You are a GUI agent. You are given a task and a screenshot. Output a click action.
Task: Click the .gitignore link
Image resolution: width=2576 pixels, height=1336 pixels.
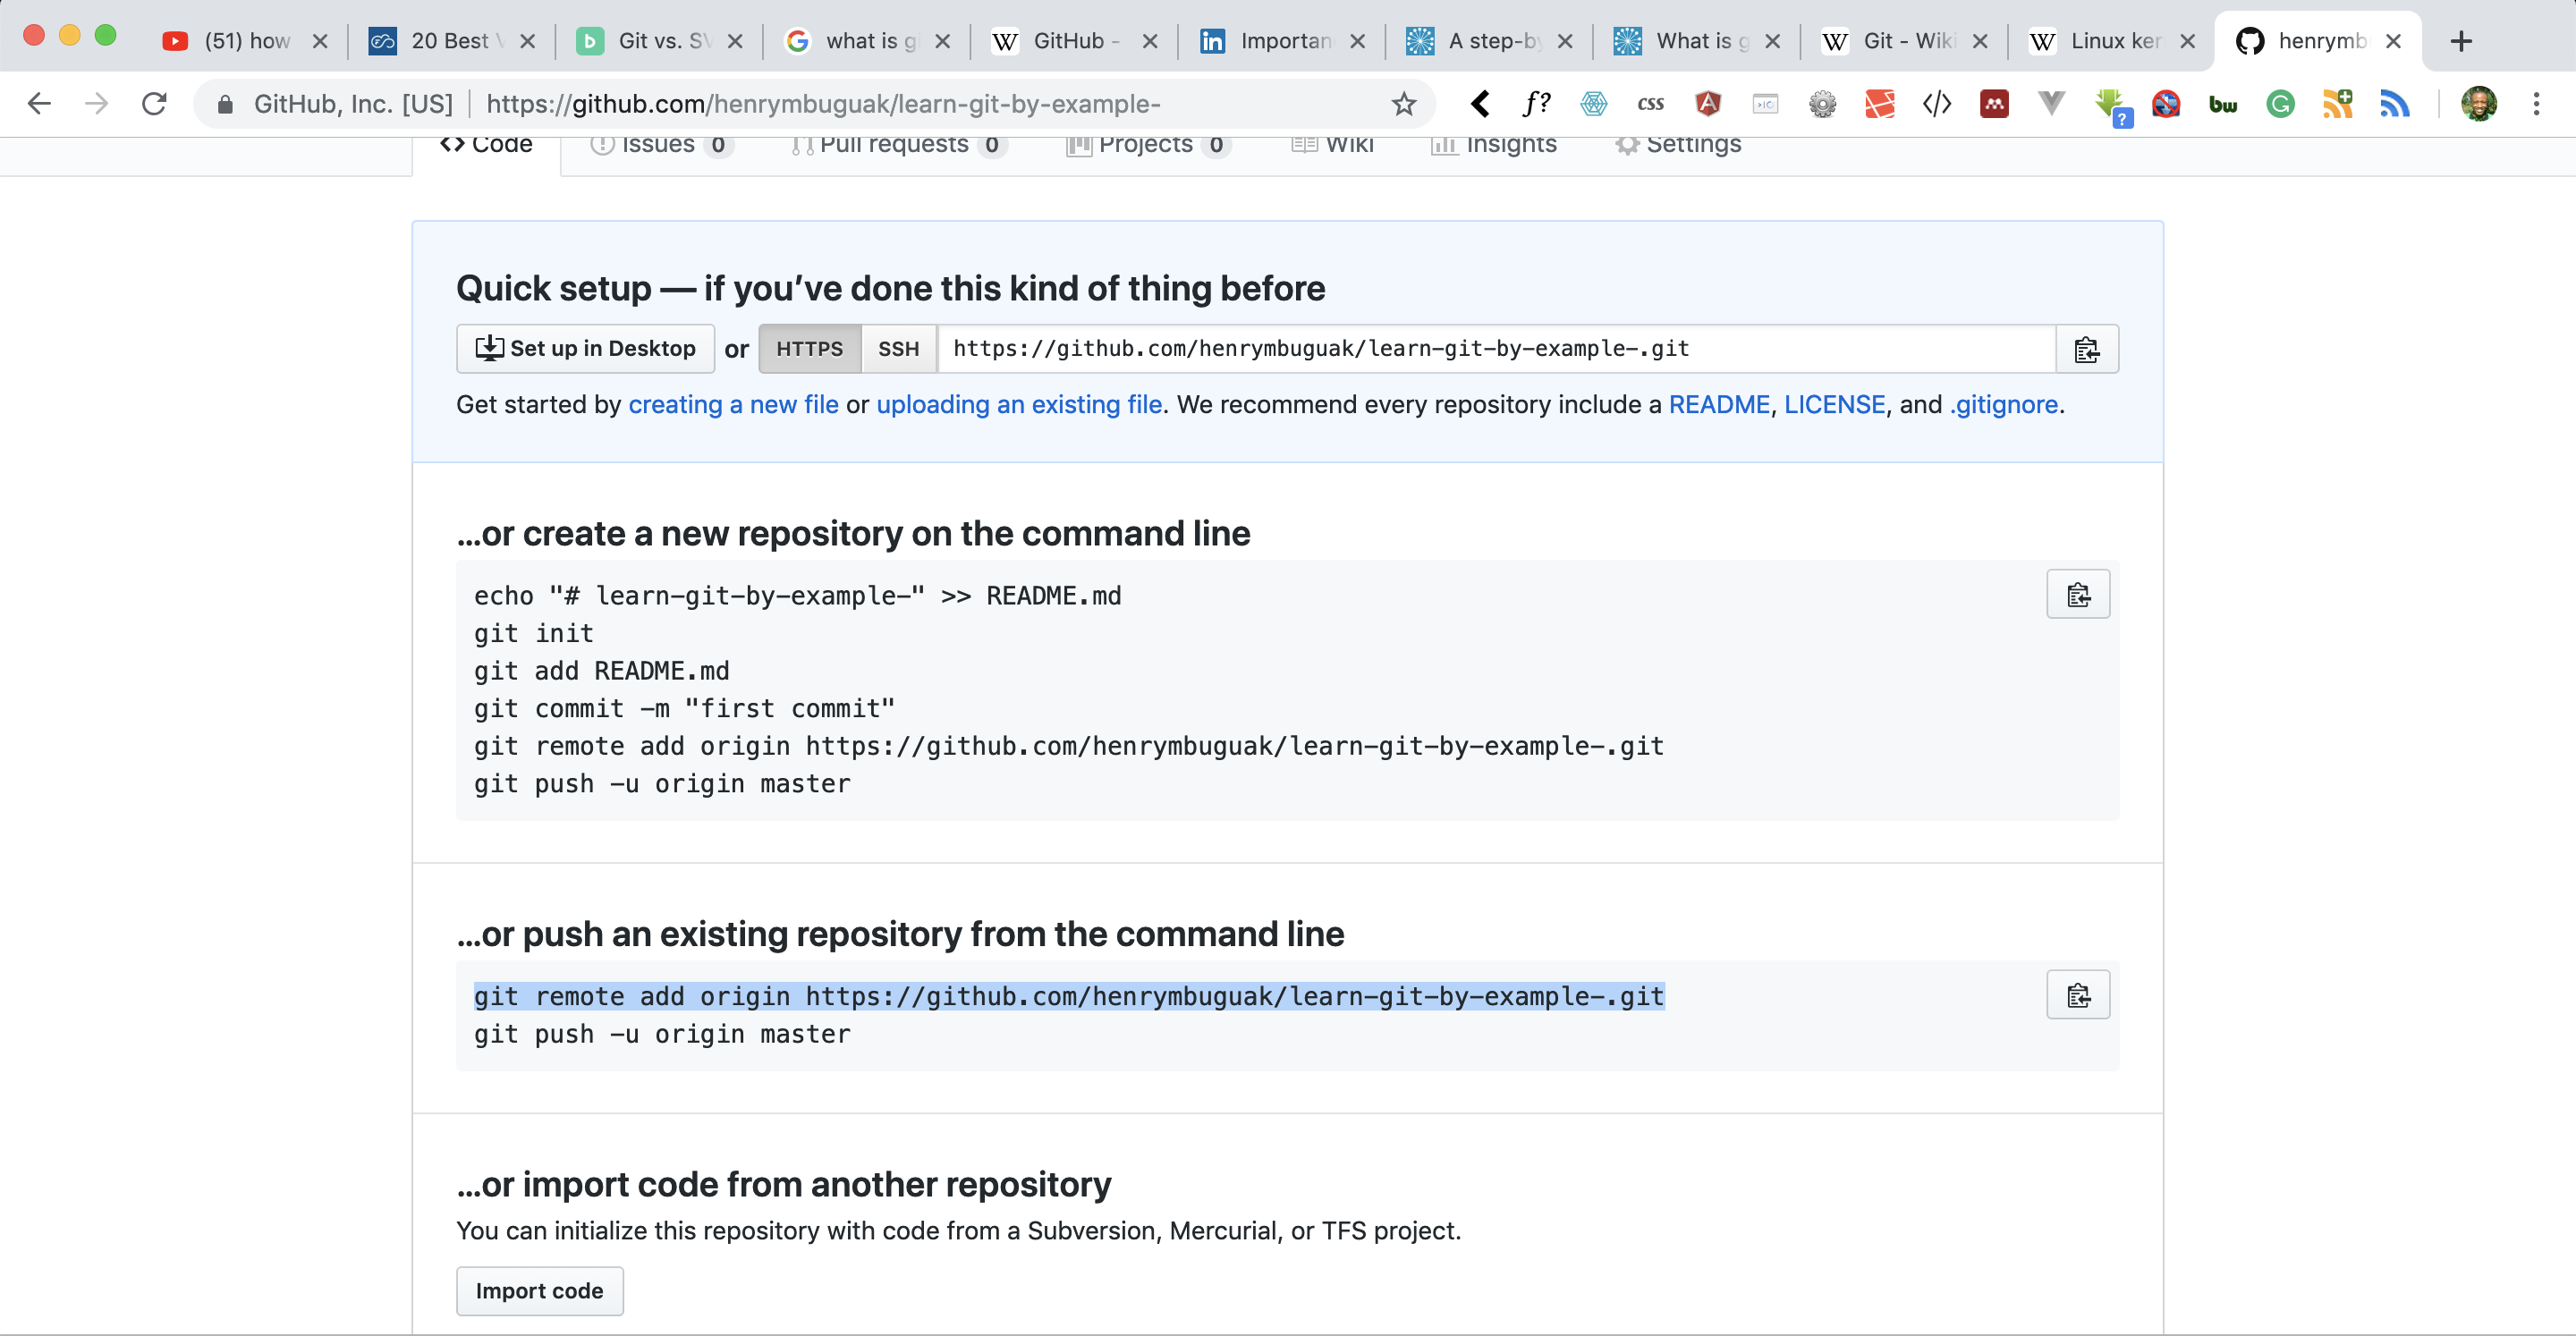pos(2003,404)
